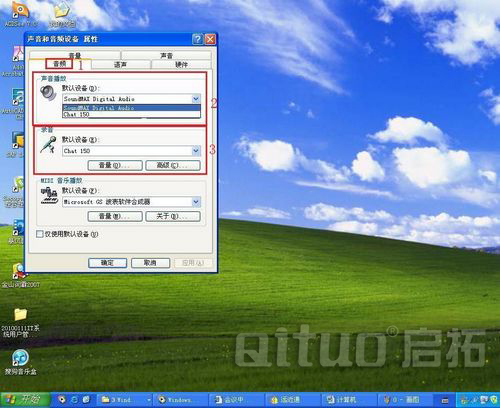Click 关于 button in MIDI section
The image size is (500, 408).
[173, 216]
